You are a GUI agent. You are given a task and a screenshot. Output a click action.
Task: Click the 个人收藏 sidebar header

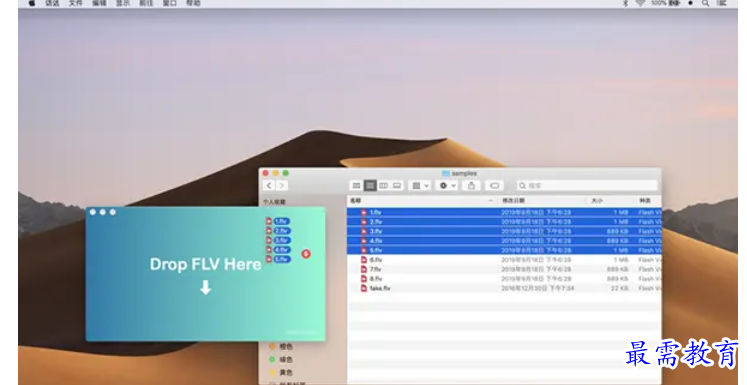click(x=274, y=202)
